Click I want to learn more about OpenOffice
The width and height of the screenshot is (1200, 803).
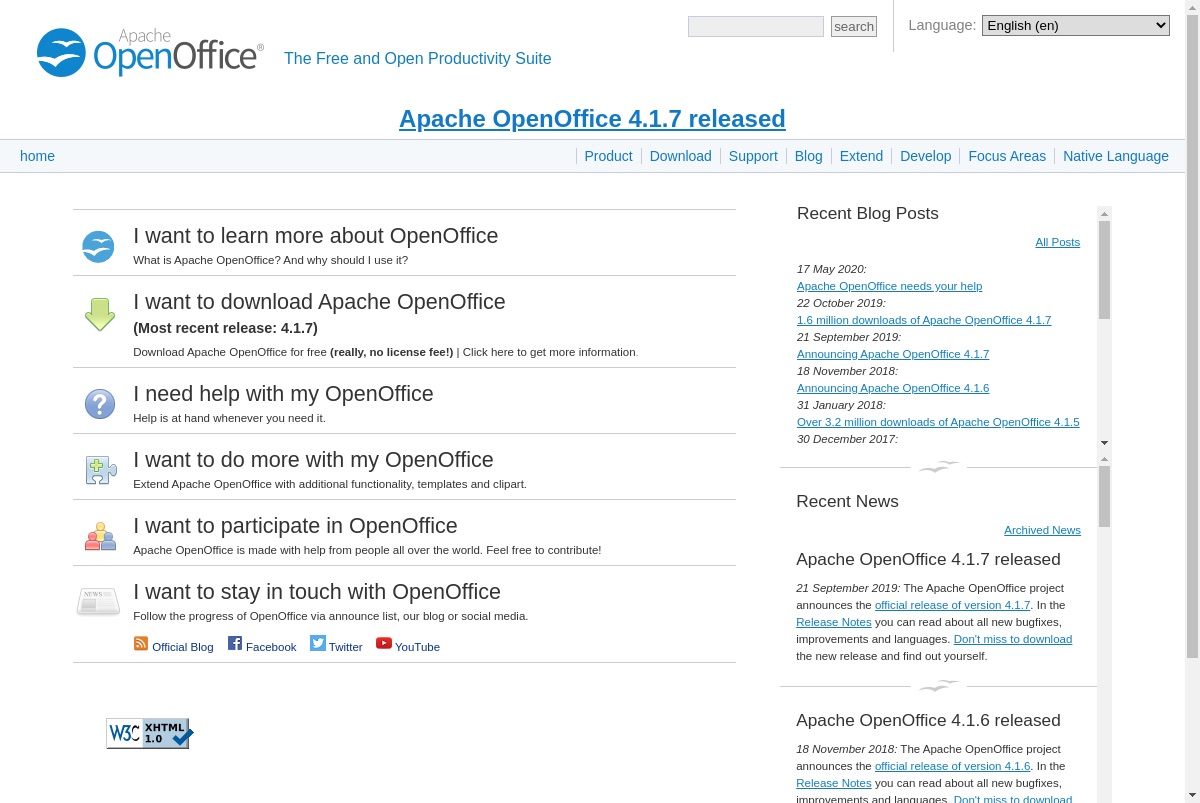click(x=315, y=236)
